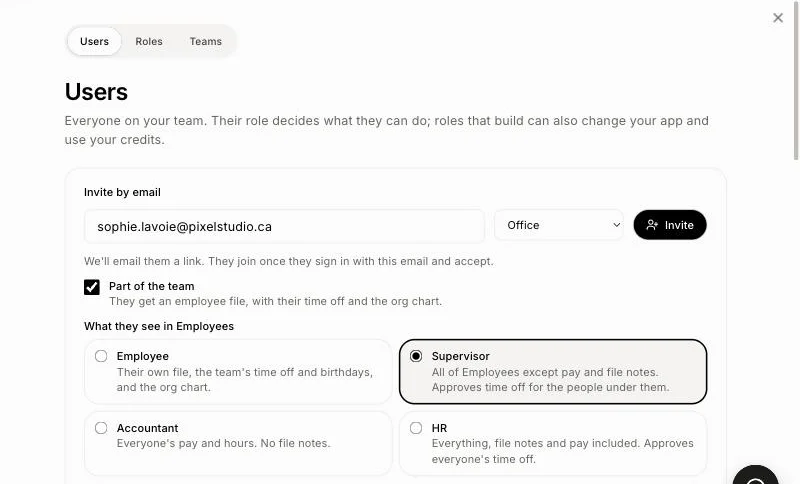Switch to the Roles tab
800x484 pixels.
click(149, 41)
